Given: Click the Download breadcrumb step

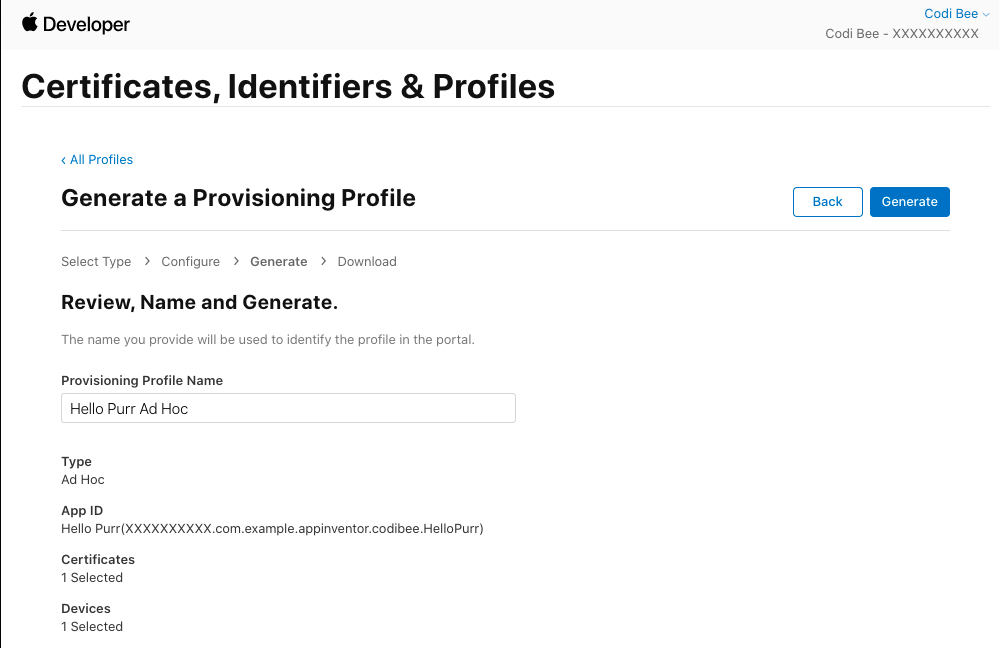Looking at the screenshot, I should pyautogui.click(x=367, y=262).
